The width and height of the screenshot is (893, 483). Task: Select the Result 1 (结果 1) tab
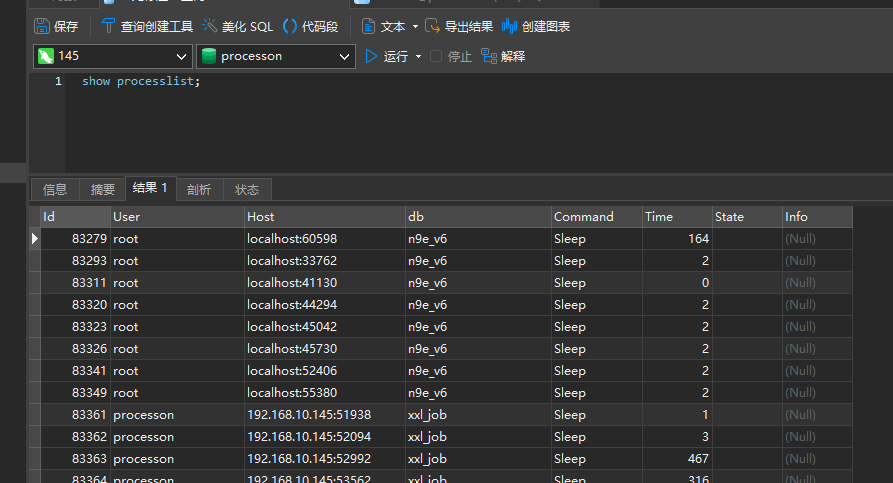pyautogui.click(x=150, y=188)
